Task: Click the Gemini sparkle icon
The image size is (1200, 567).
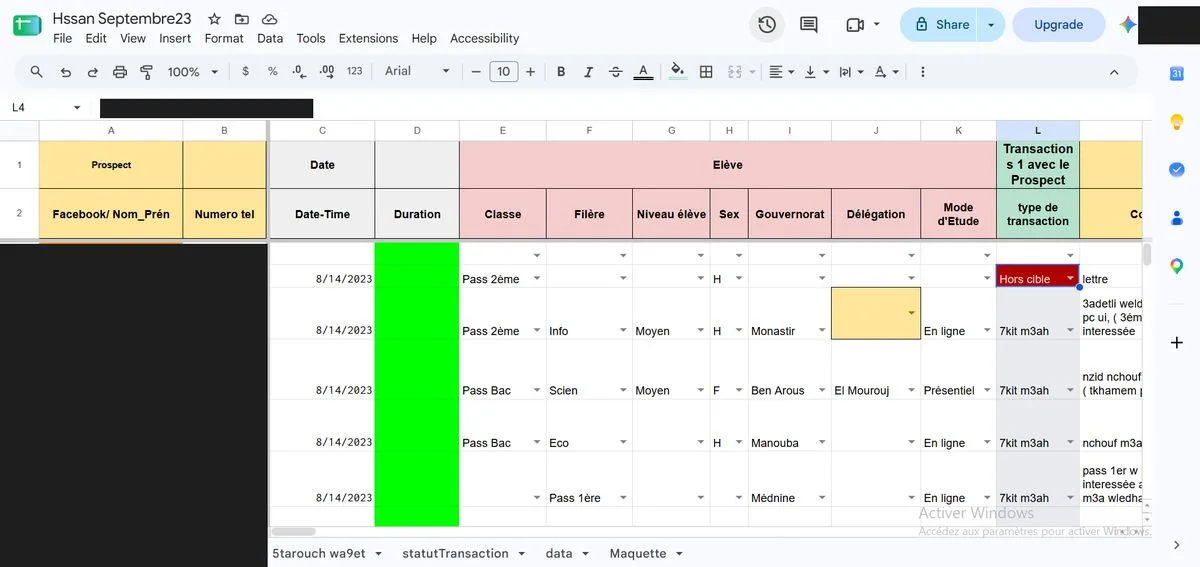Action: click(1127, 25)
